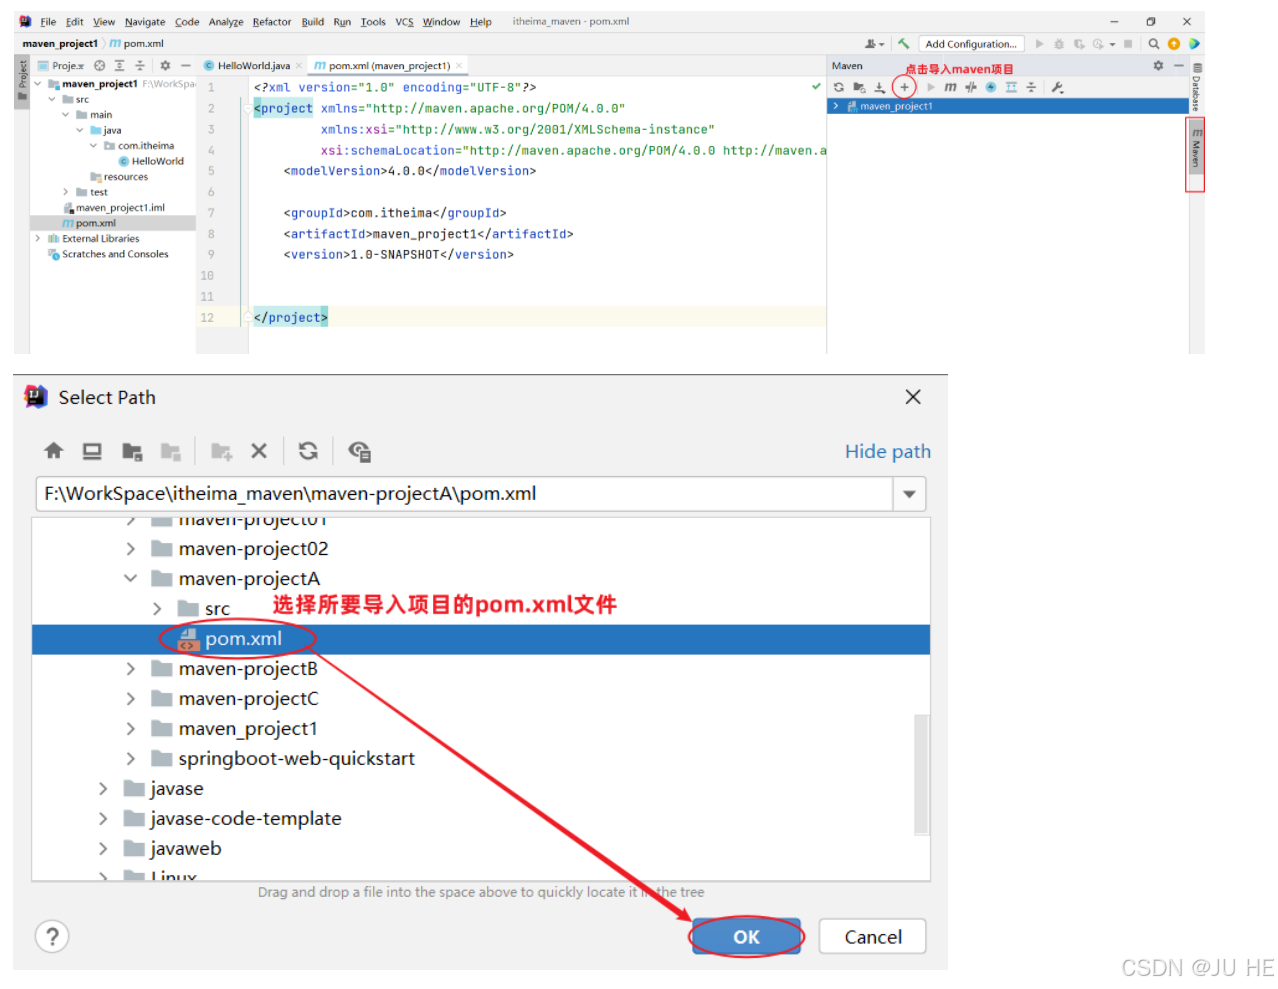
Task: Click the plus Add Maven Projects icon
Action: (904, 87)
